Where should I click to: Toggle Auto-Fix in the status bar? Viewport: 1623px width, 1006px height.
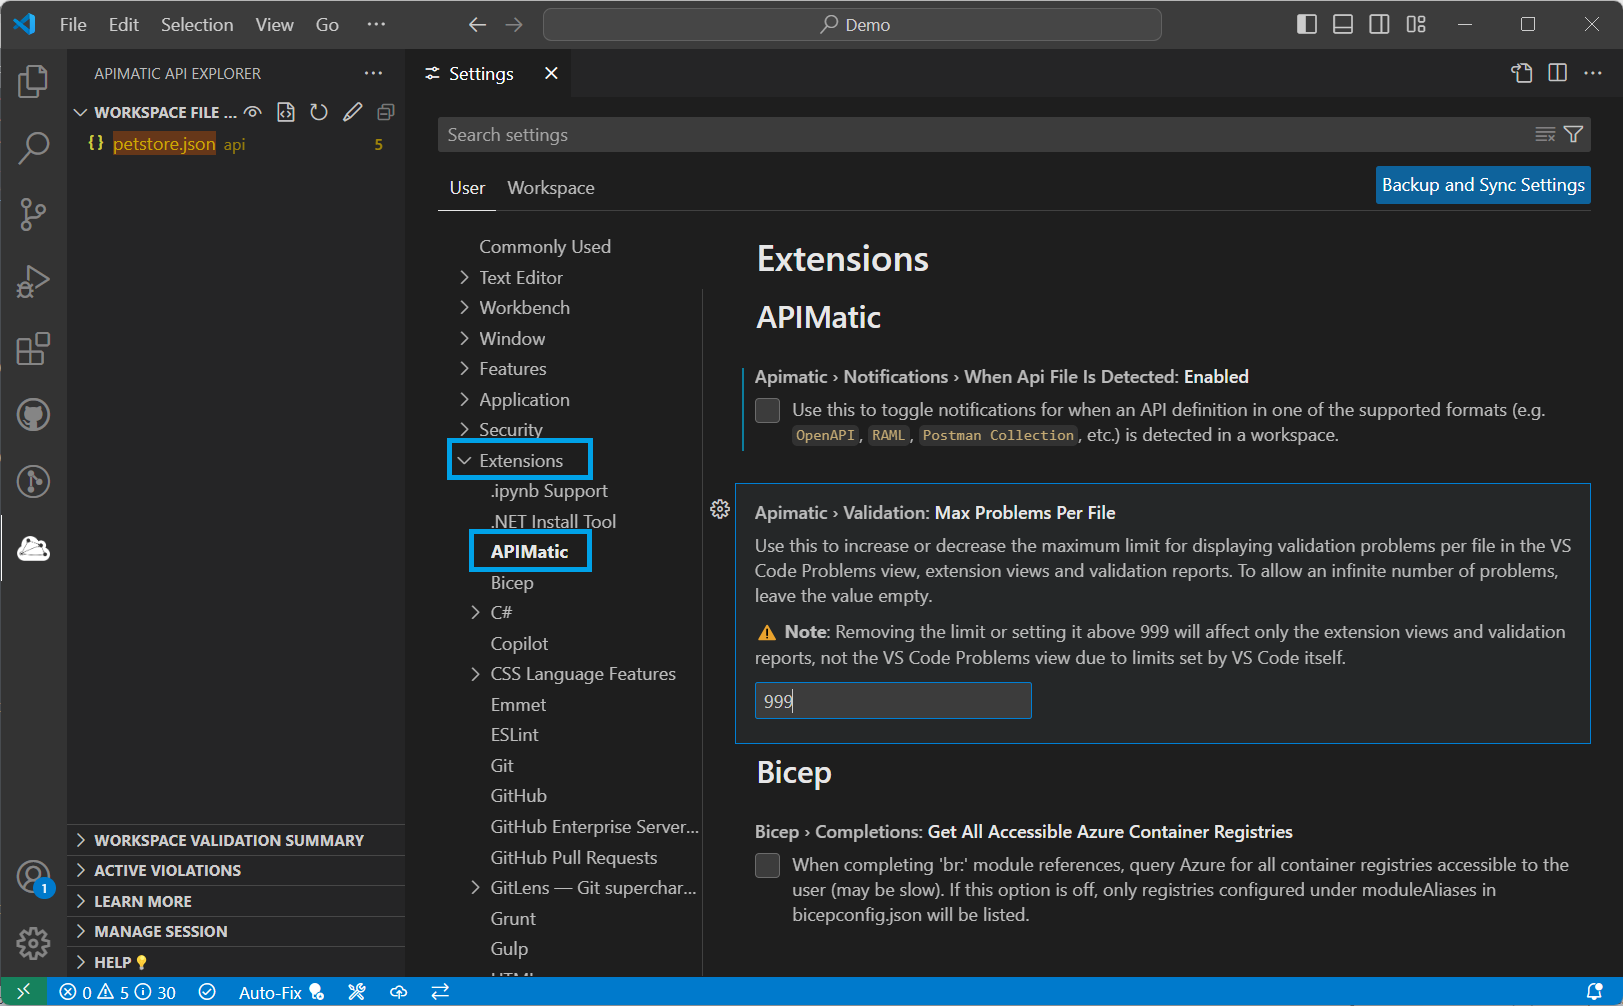tap(281, 992)
